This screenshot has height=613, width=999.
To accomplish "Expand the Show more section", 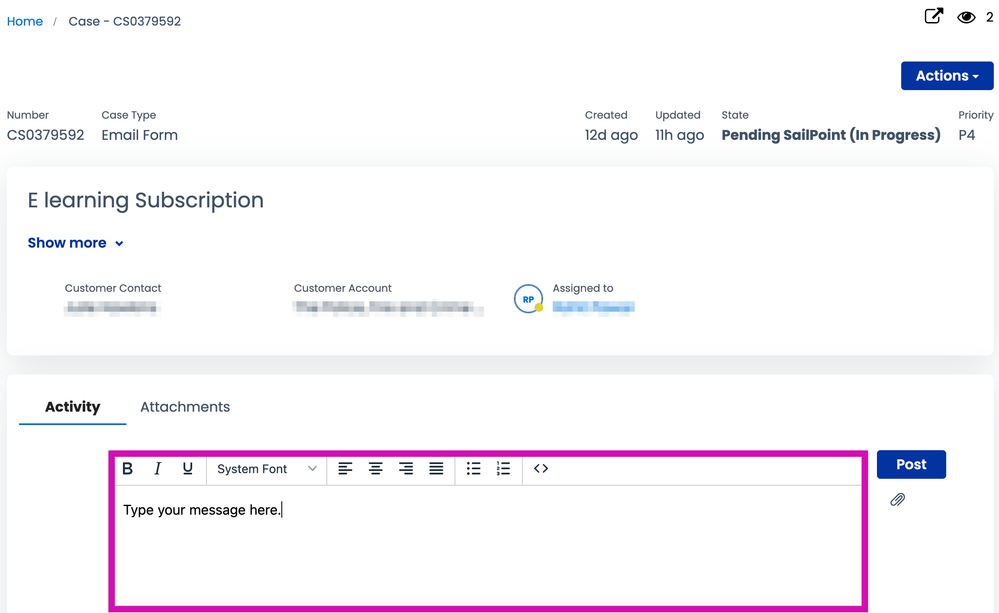I will (76, 243).
